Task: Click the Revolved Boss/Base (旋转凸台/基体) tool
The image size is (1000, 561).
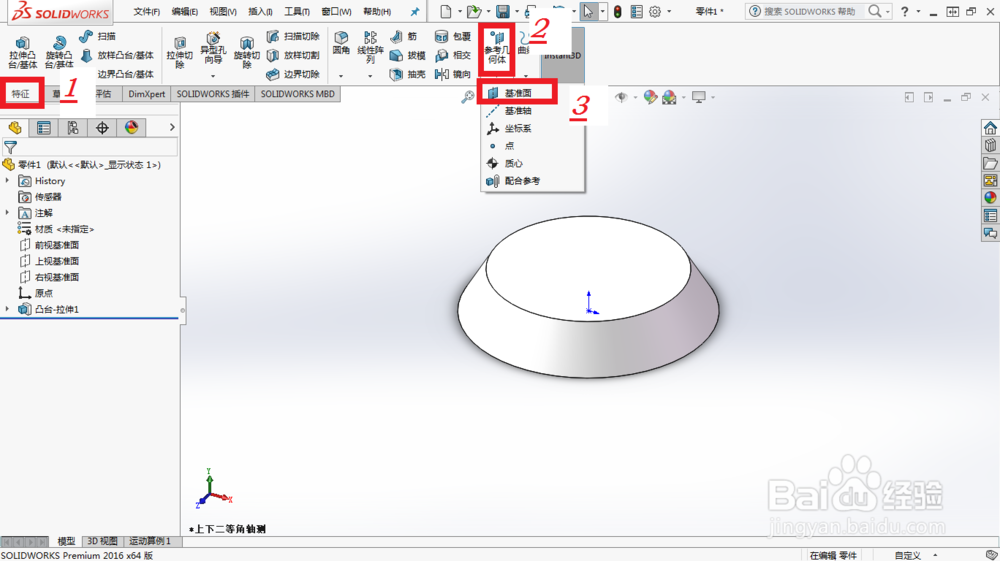Action: pos(59,51)
